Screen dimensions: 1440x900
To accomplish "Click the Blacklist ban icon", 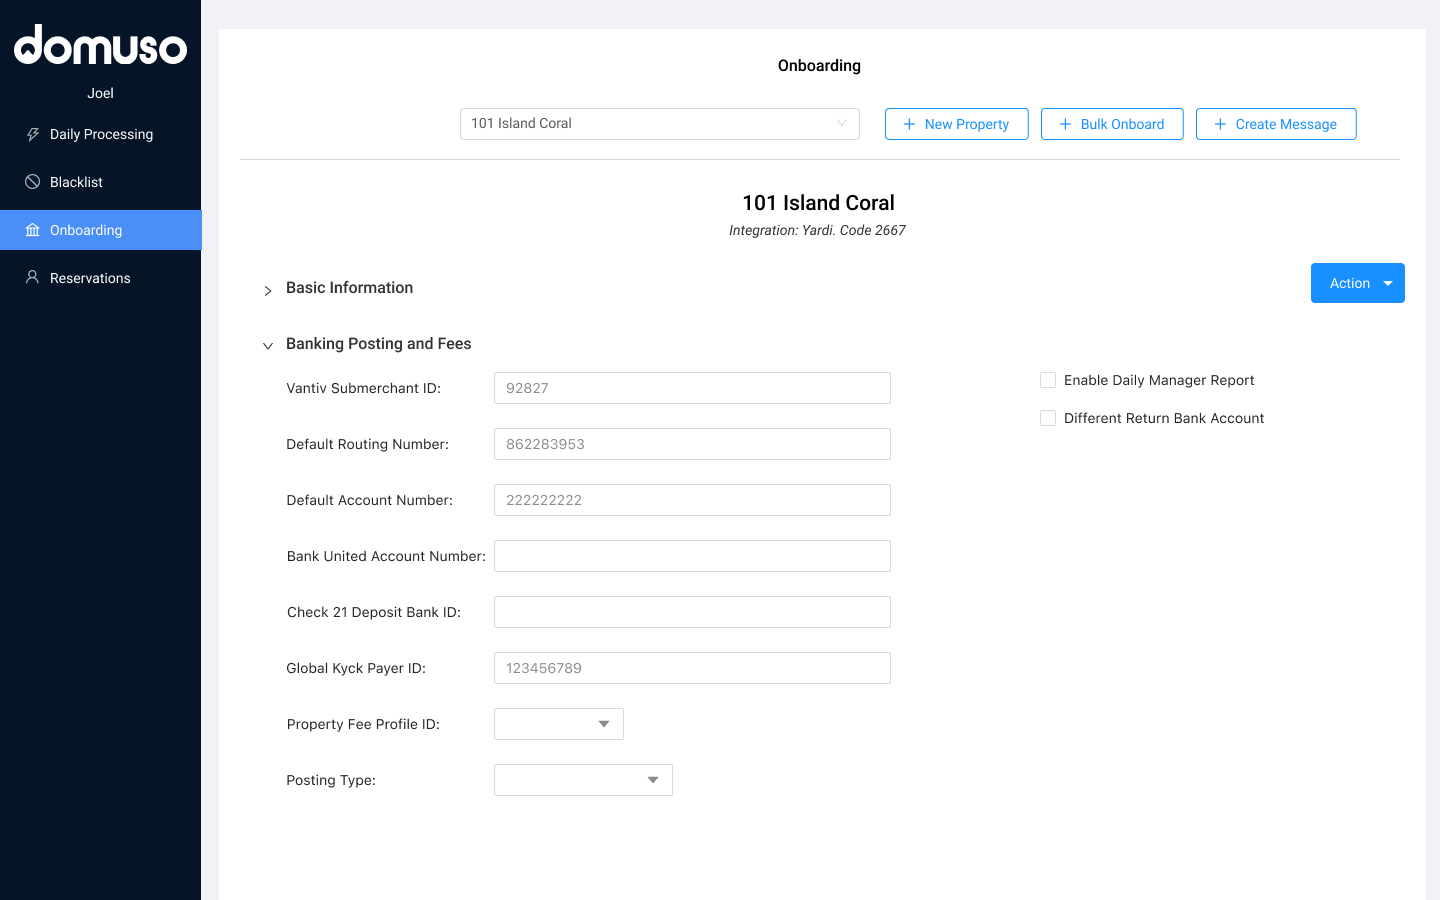I will 33,182.
